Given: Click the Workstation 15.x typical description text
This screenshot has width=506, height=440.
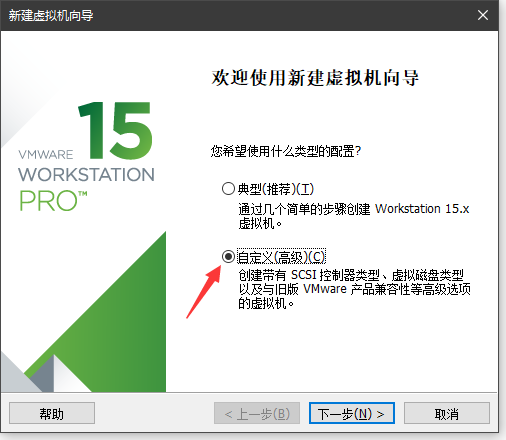Looking at the screenshot, I should pyautogui.click(x=354, y=216).
